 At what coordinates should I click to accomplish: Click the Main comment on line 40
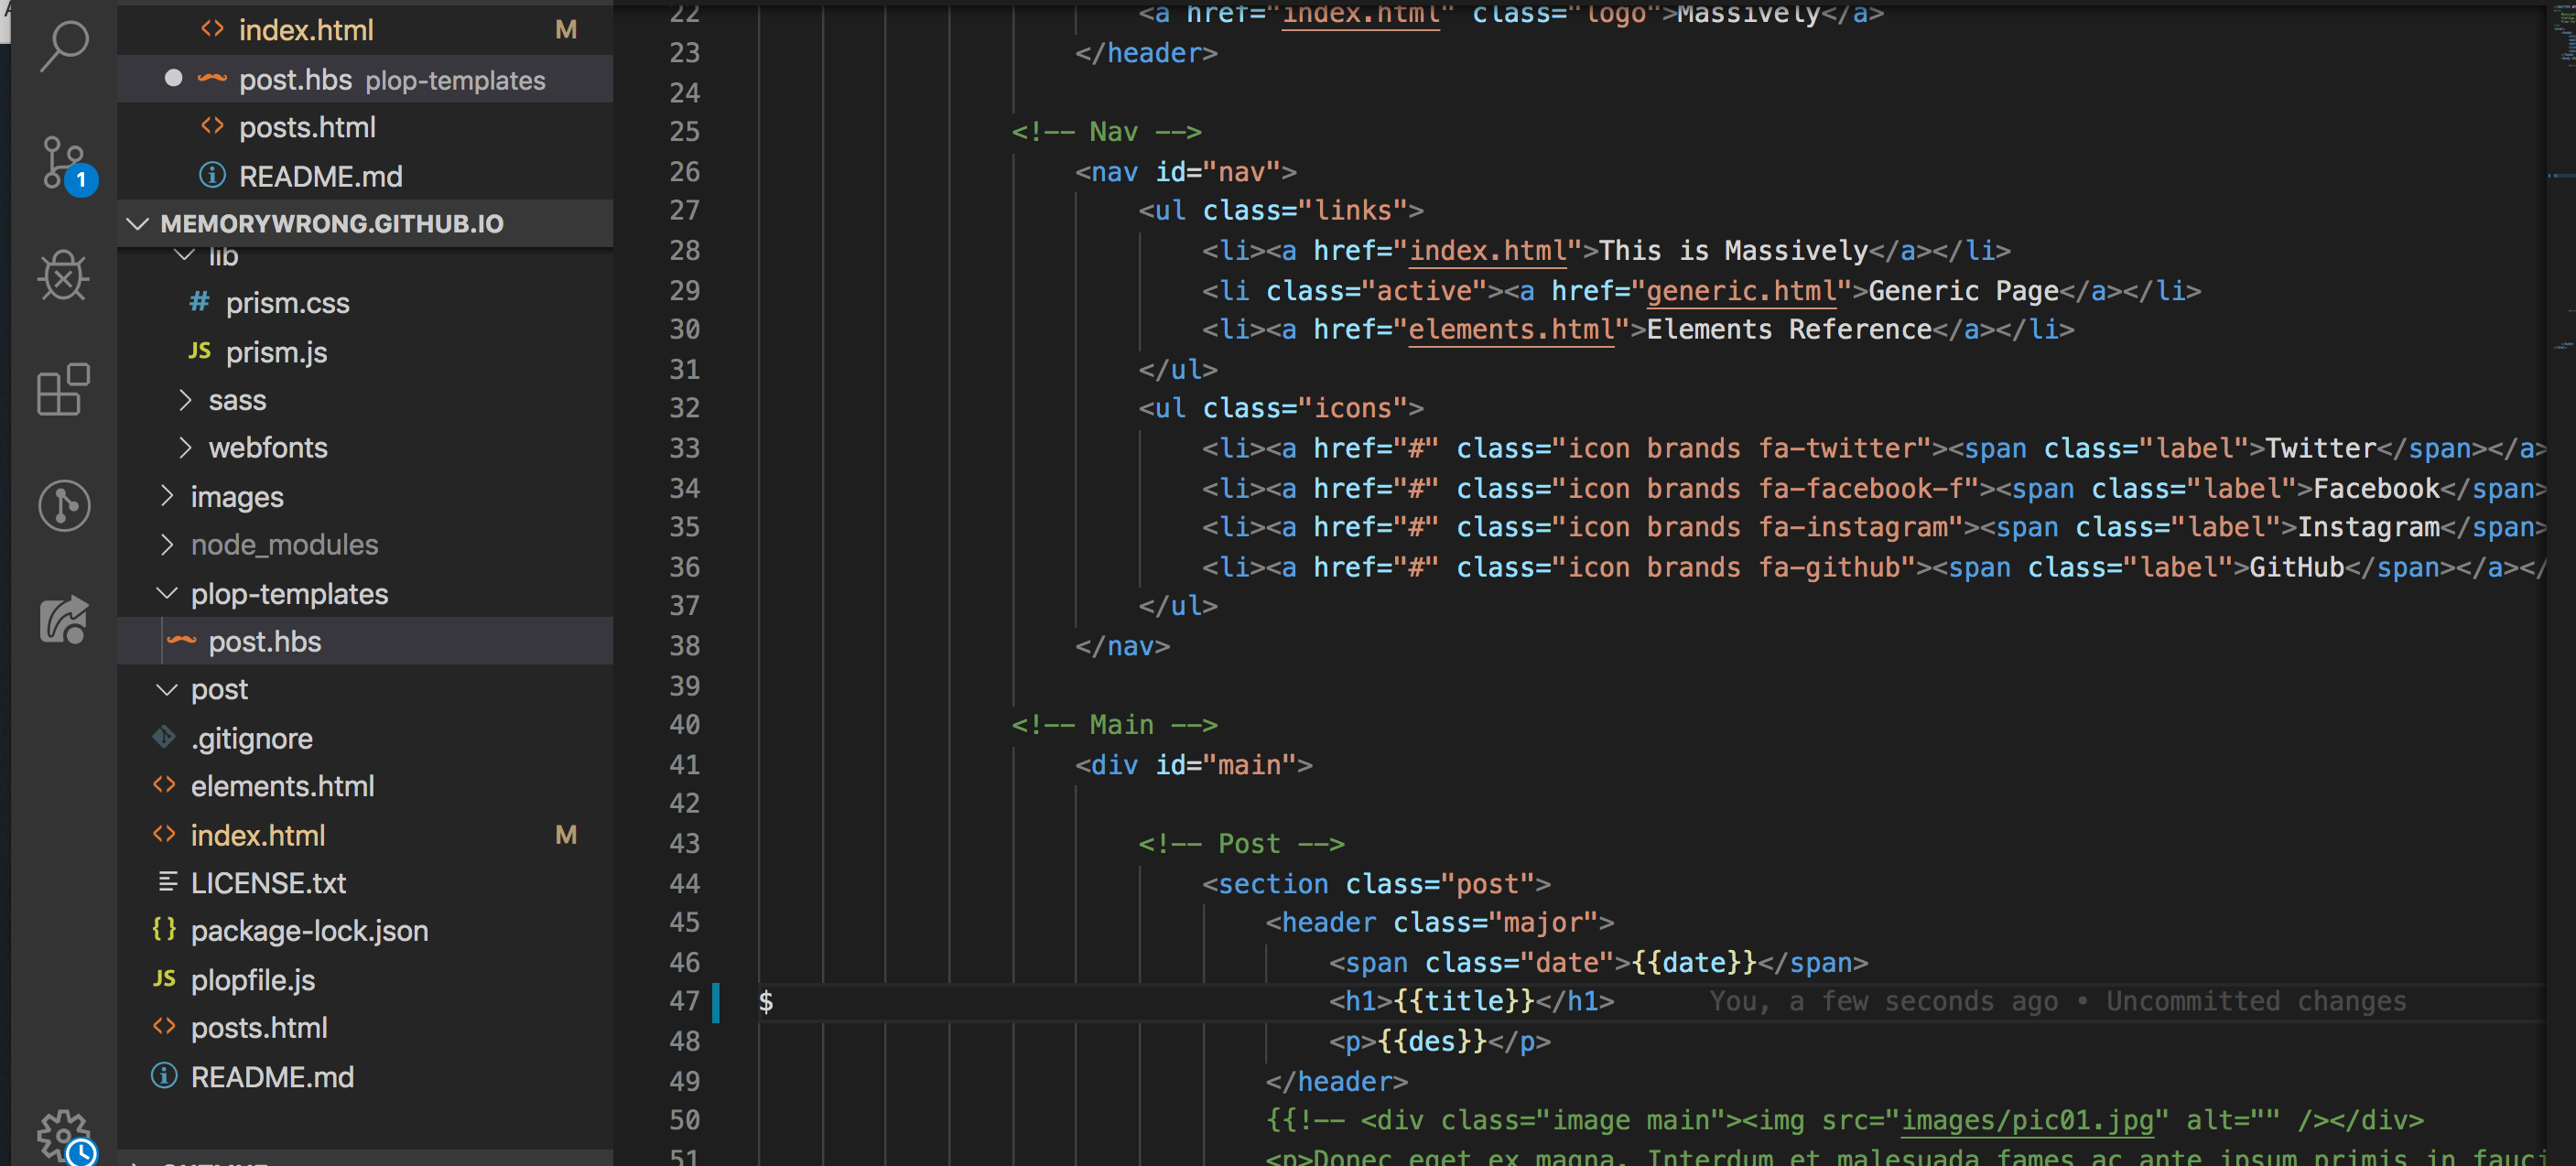(1114, 724)
